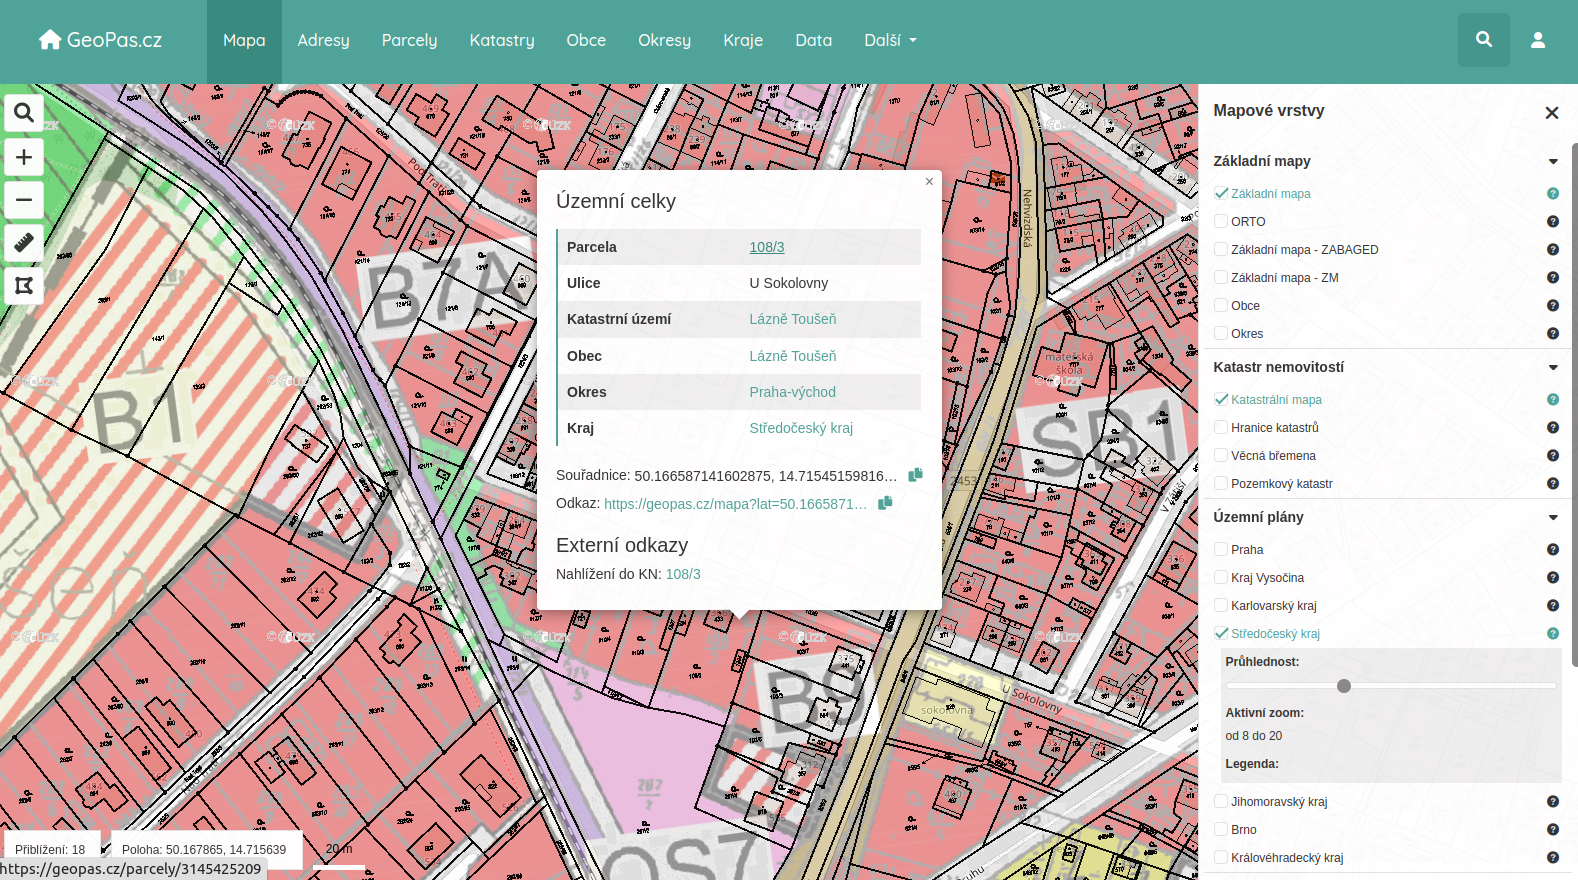Open the Další dropdown menu
Image resolution: width=1578 pixels, height=880 pixels.
(x=890, y=40)
